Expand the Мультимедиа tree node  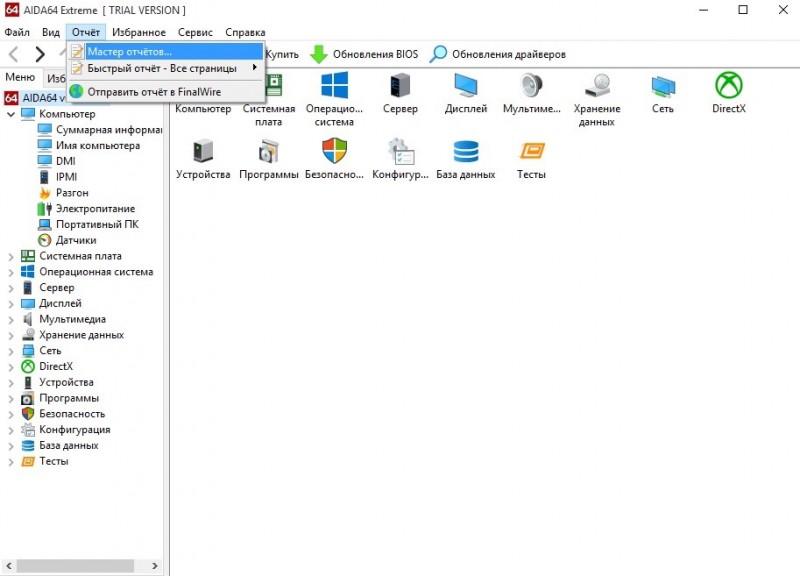click(11, 319)
